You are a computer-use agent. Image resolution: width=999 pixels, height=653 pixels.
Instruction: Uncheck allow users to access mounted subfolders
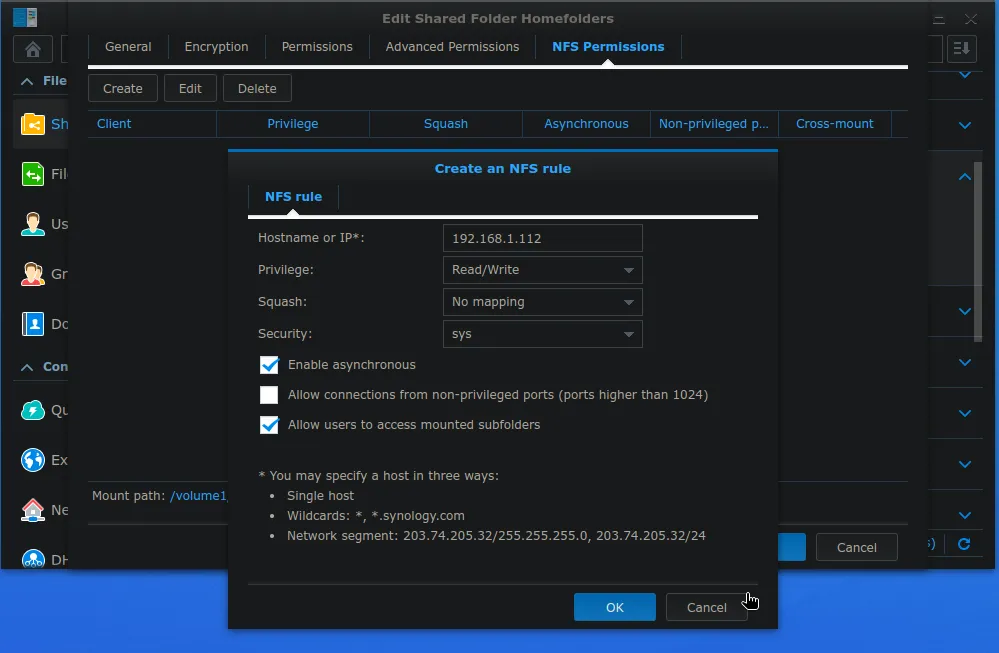point(269,425)
